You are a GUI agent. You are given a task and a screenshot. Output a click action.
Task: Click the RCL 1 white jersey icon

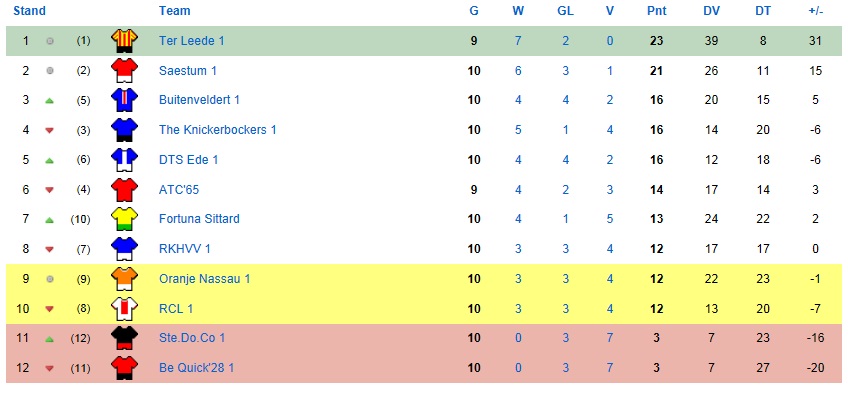pos(124,309)
